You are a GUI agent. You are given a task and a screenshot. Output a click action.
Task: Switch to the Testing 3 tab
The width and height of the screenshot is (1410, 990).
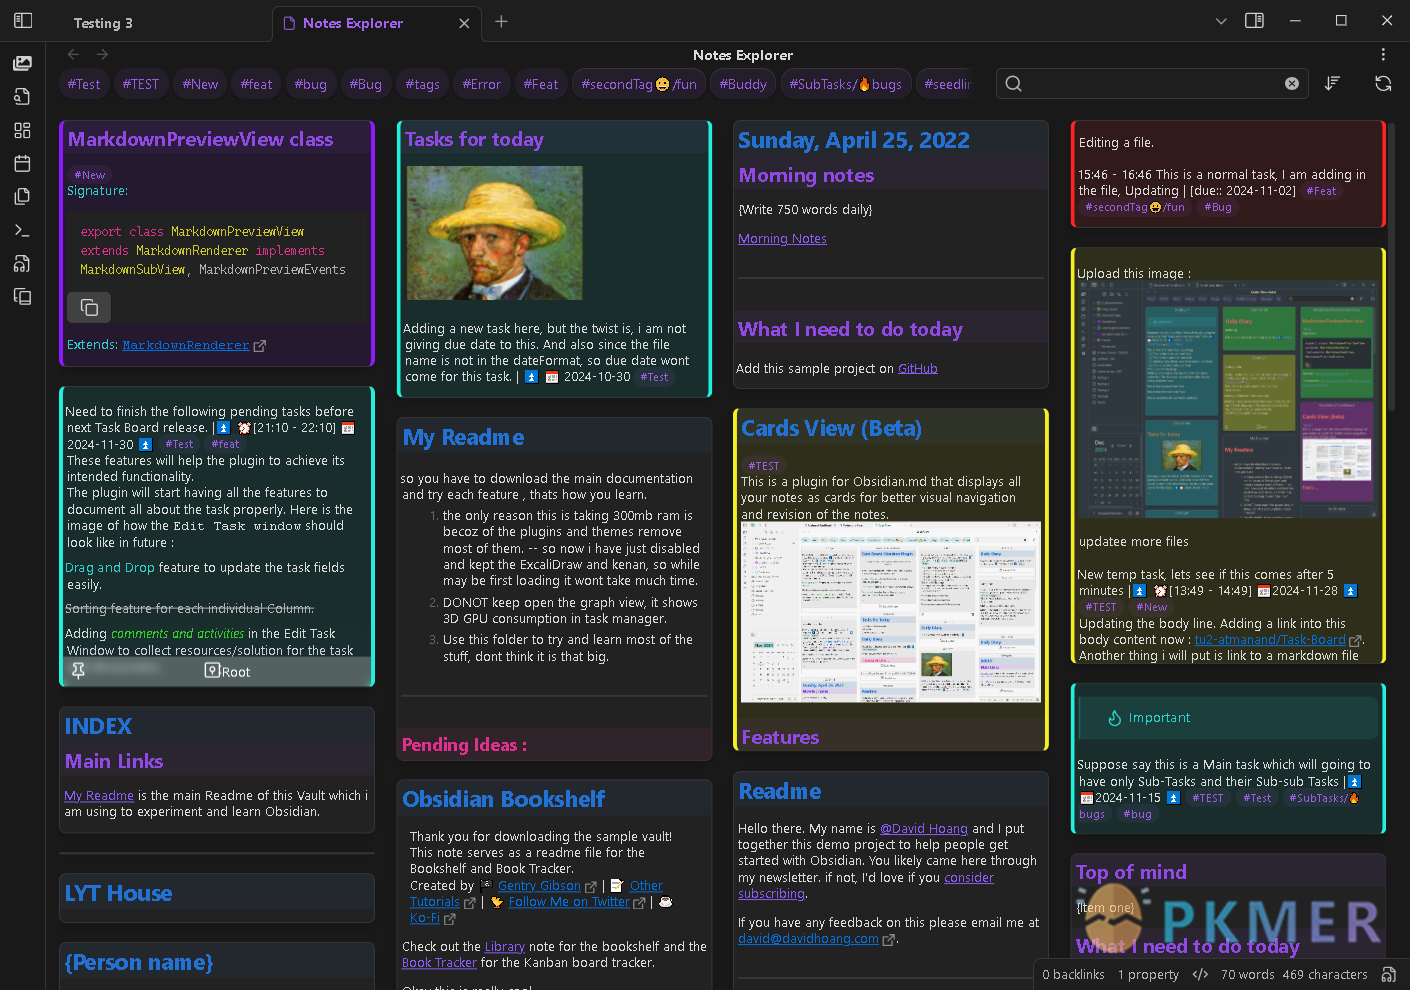coord(103,23)
